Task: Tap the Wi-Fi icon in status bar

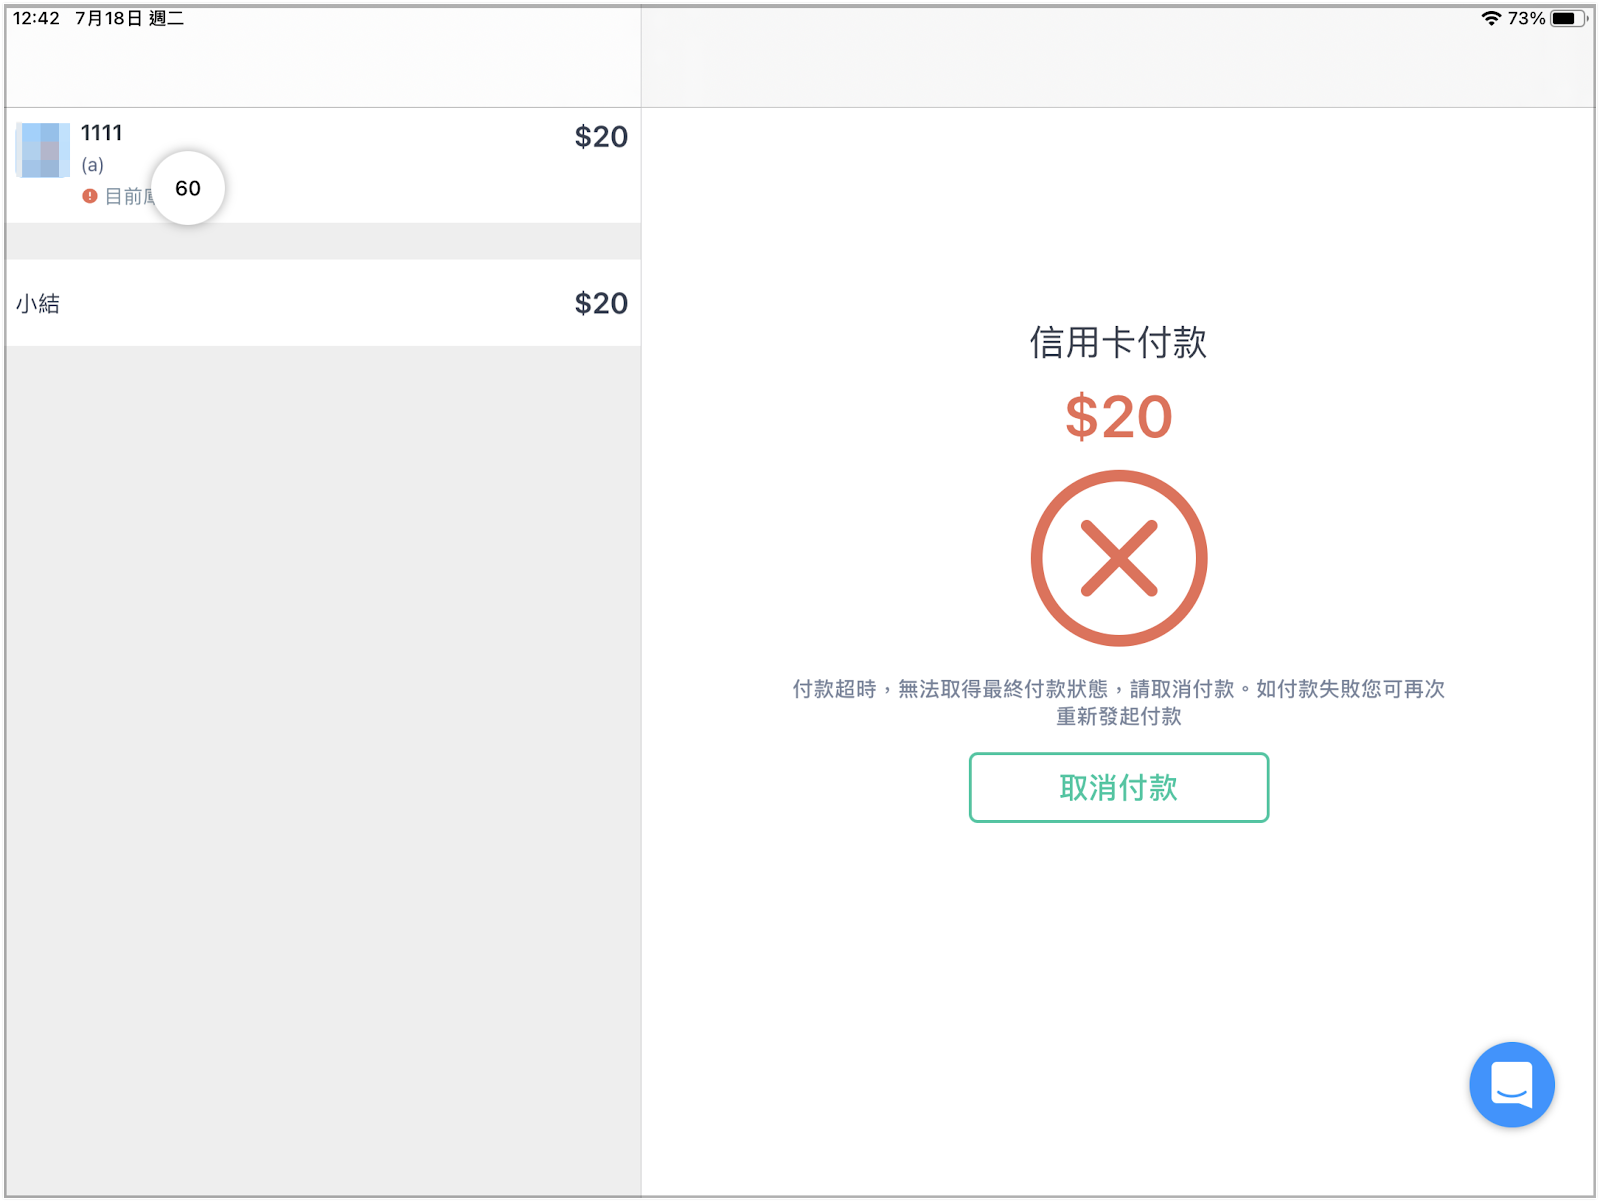Action: click(1491, 18)
